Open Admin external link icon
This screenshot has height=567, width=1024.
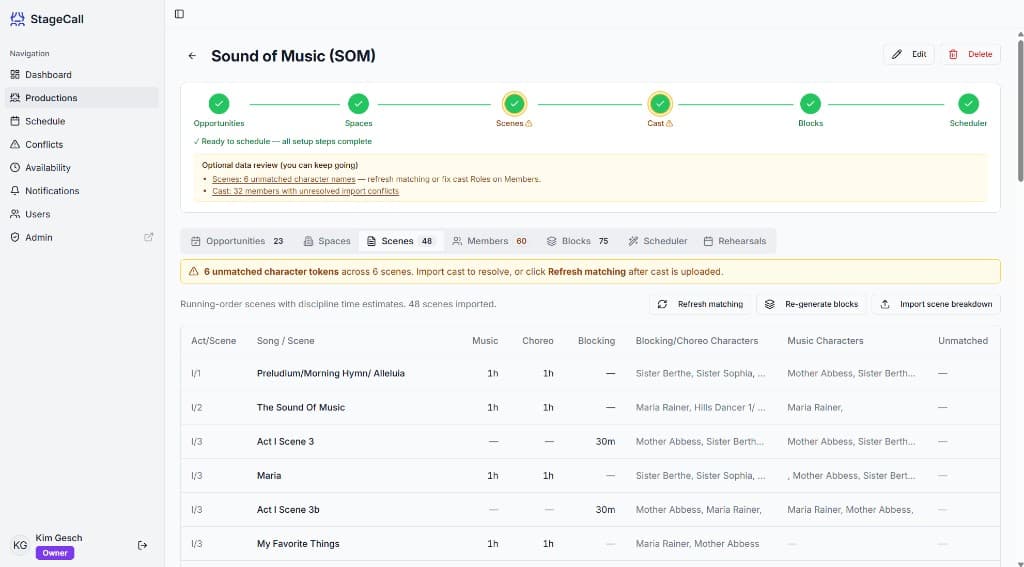tap(148, 237)
